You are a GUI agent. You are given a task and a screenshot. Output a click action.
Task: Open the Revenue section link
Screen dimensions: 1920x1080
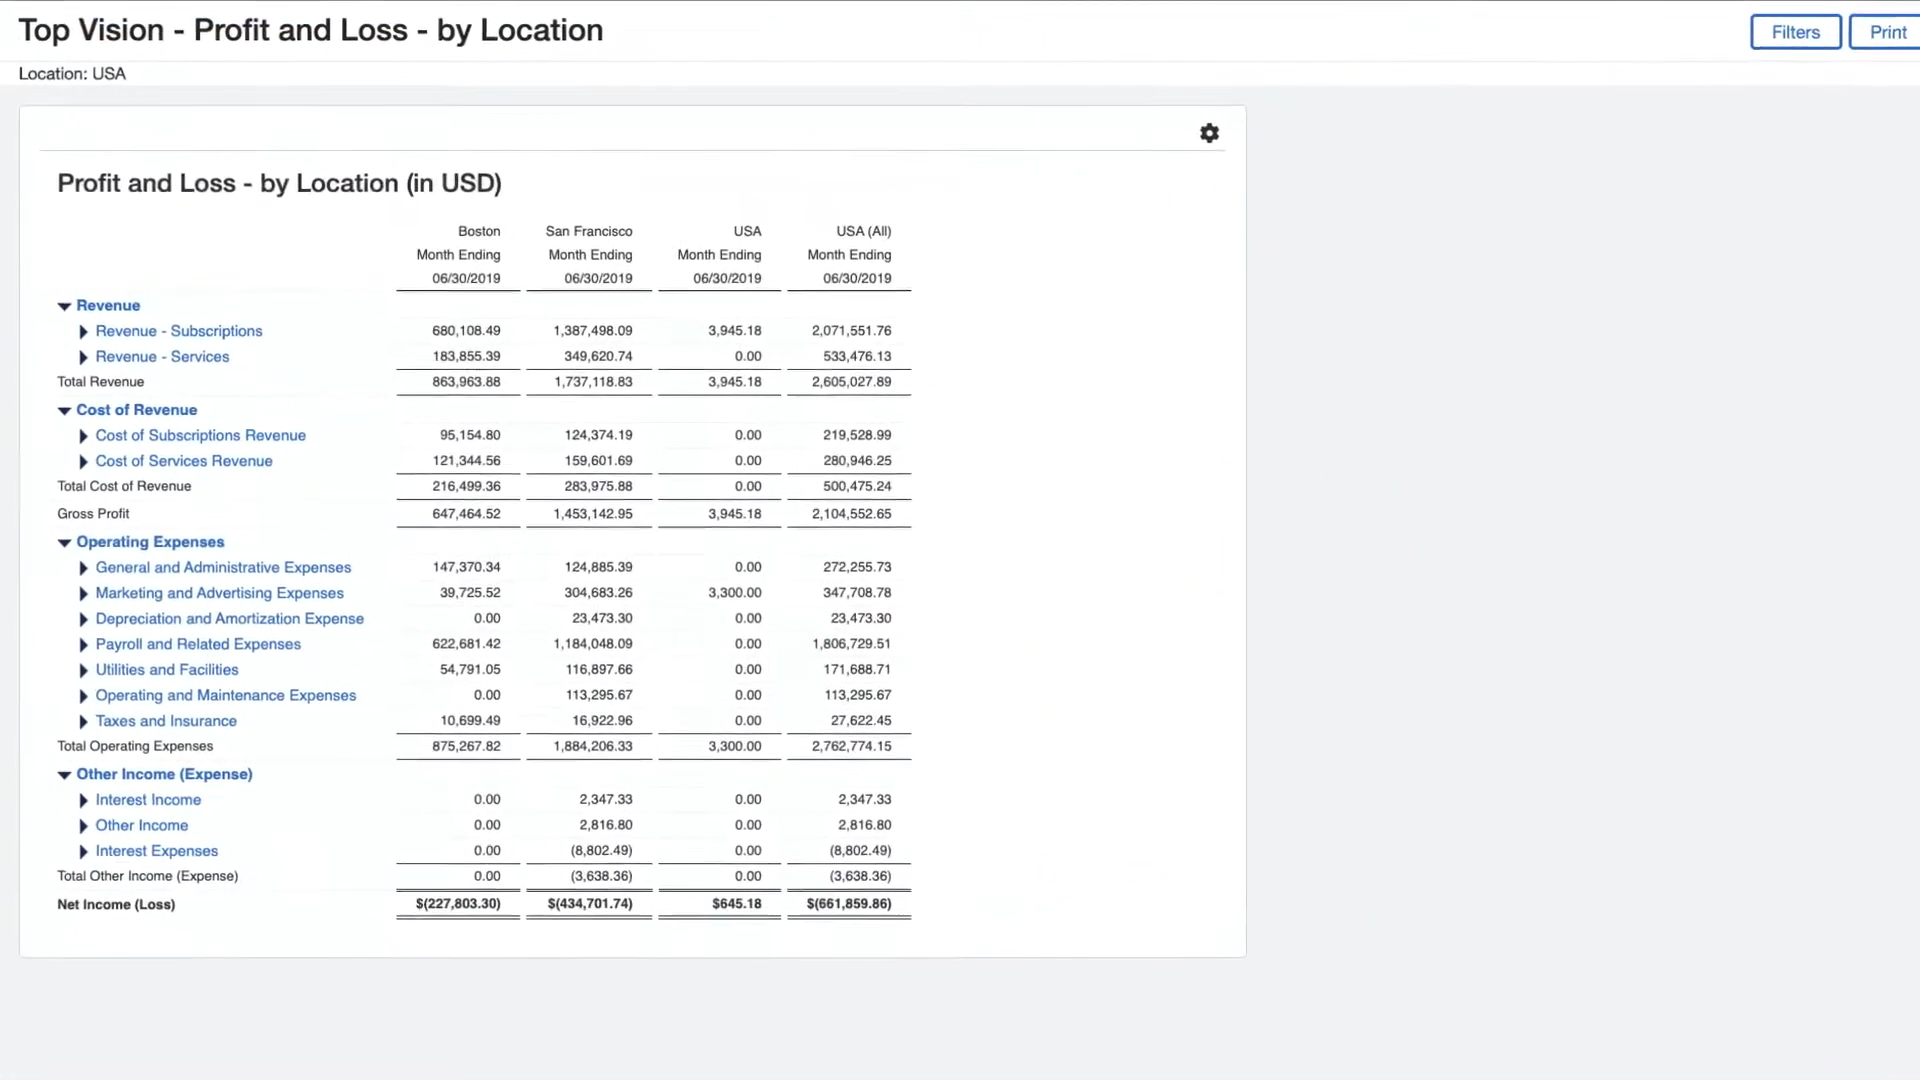108,305
